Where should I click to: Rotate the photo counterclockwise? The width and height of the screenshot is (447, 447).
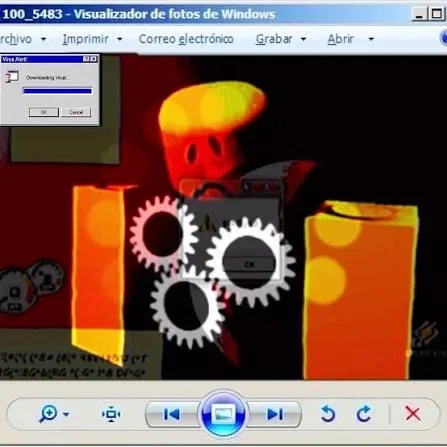point(328,414)
